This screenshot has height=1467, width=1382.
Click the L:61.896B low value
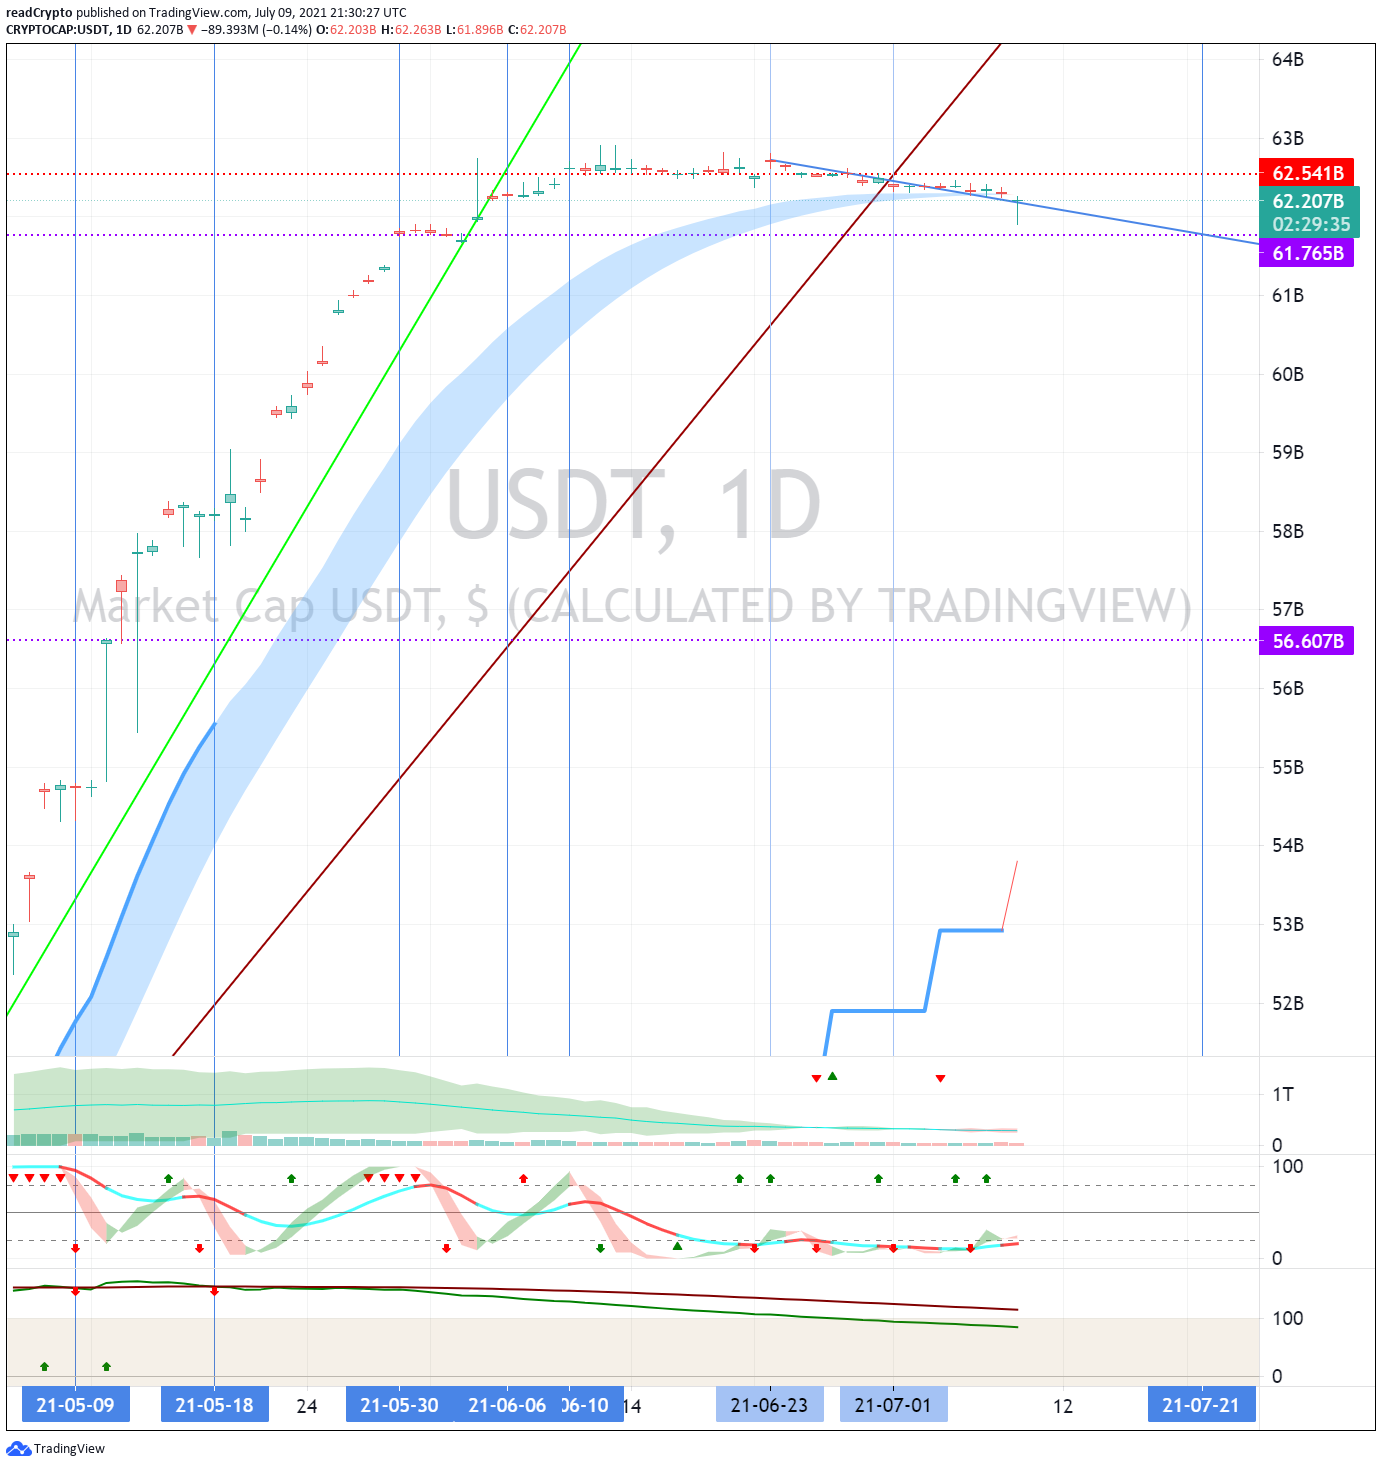click(x=474, y=29)
